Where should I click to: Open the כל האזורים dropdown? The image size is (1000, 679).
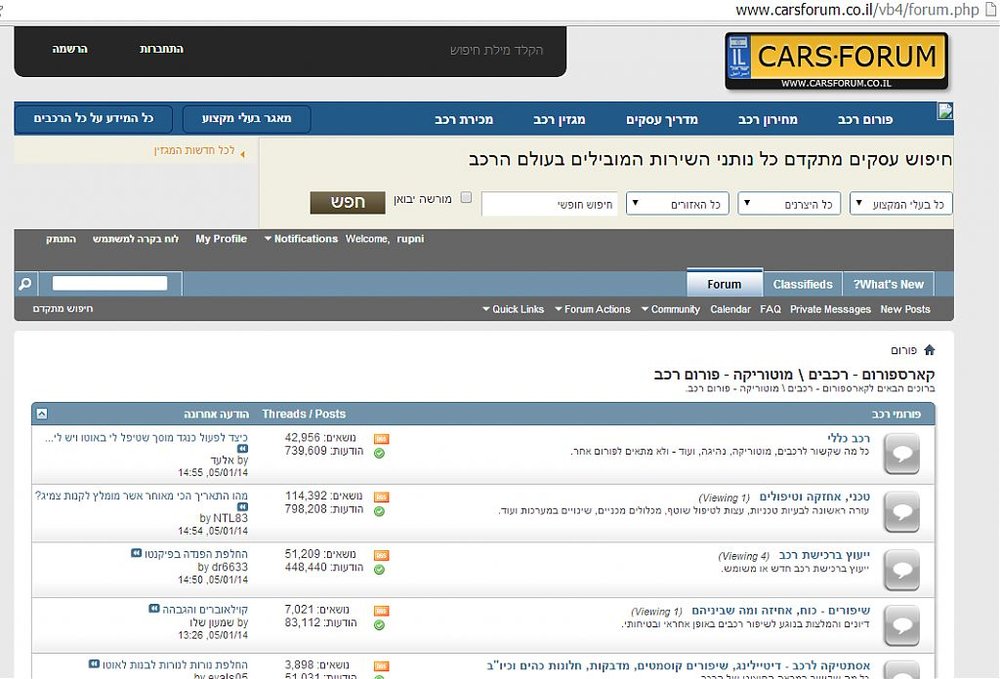pos(677,204)
